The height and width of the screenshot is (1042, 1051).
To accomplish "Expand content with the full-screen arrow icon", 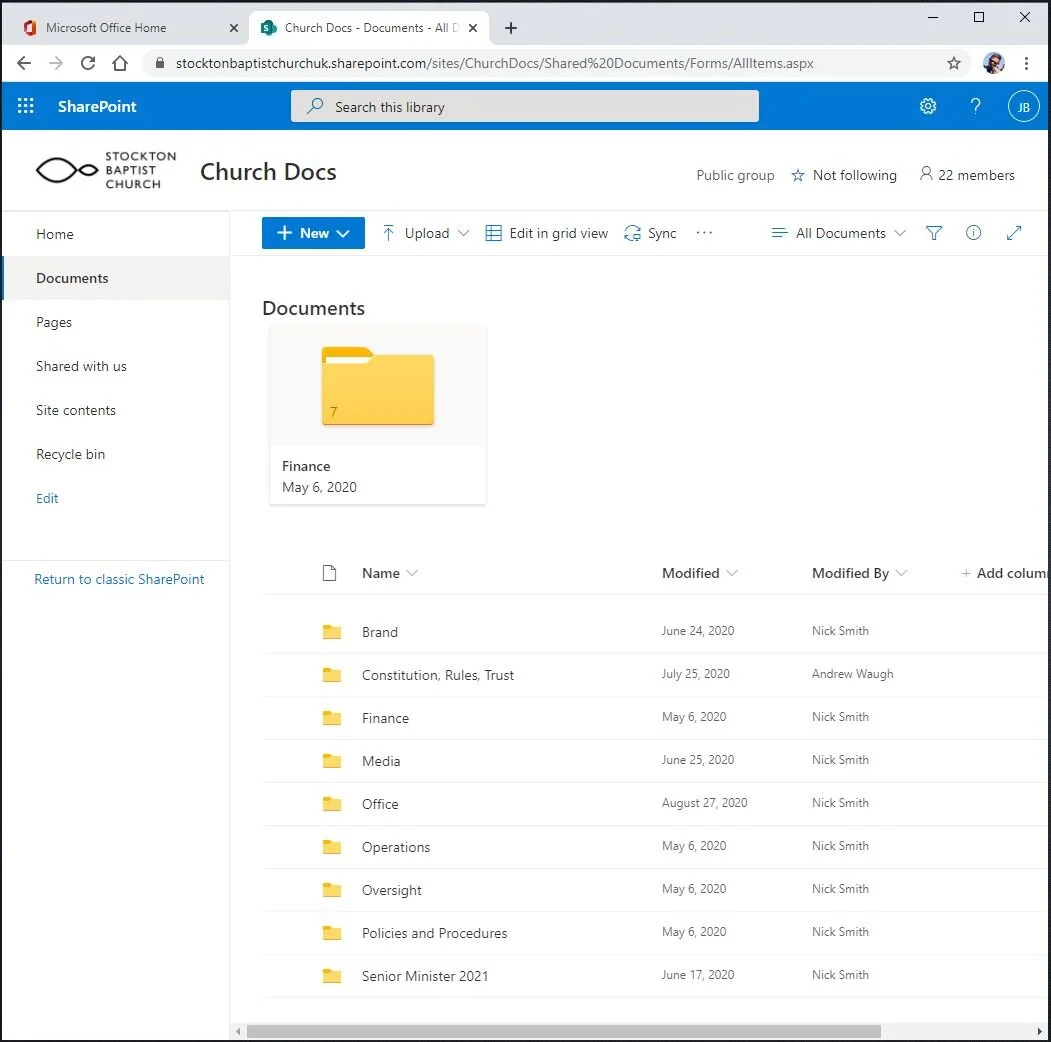I will coord(1013,233).
